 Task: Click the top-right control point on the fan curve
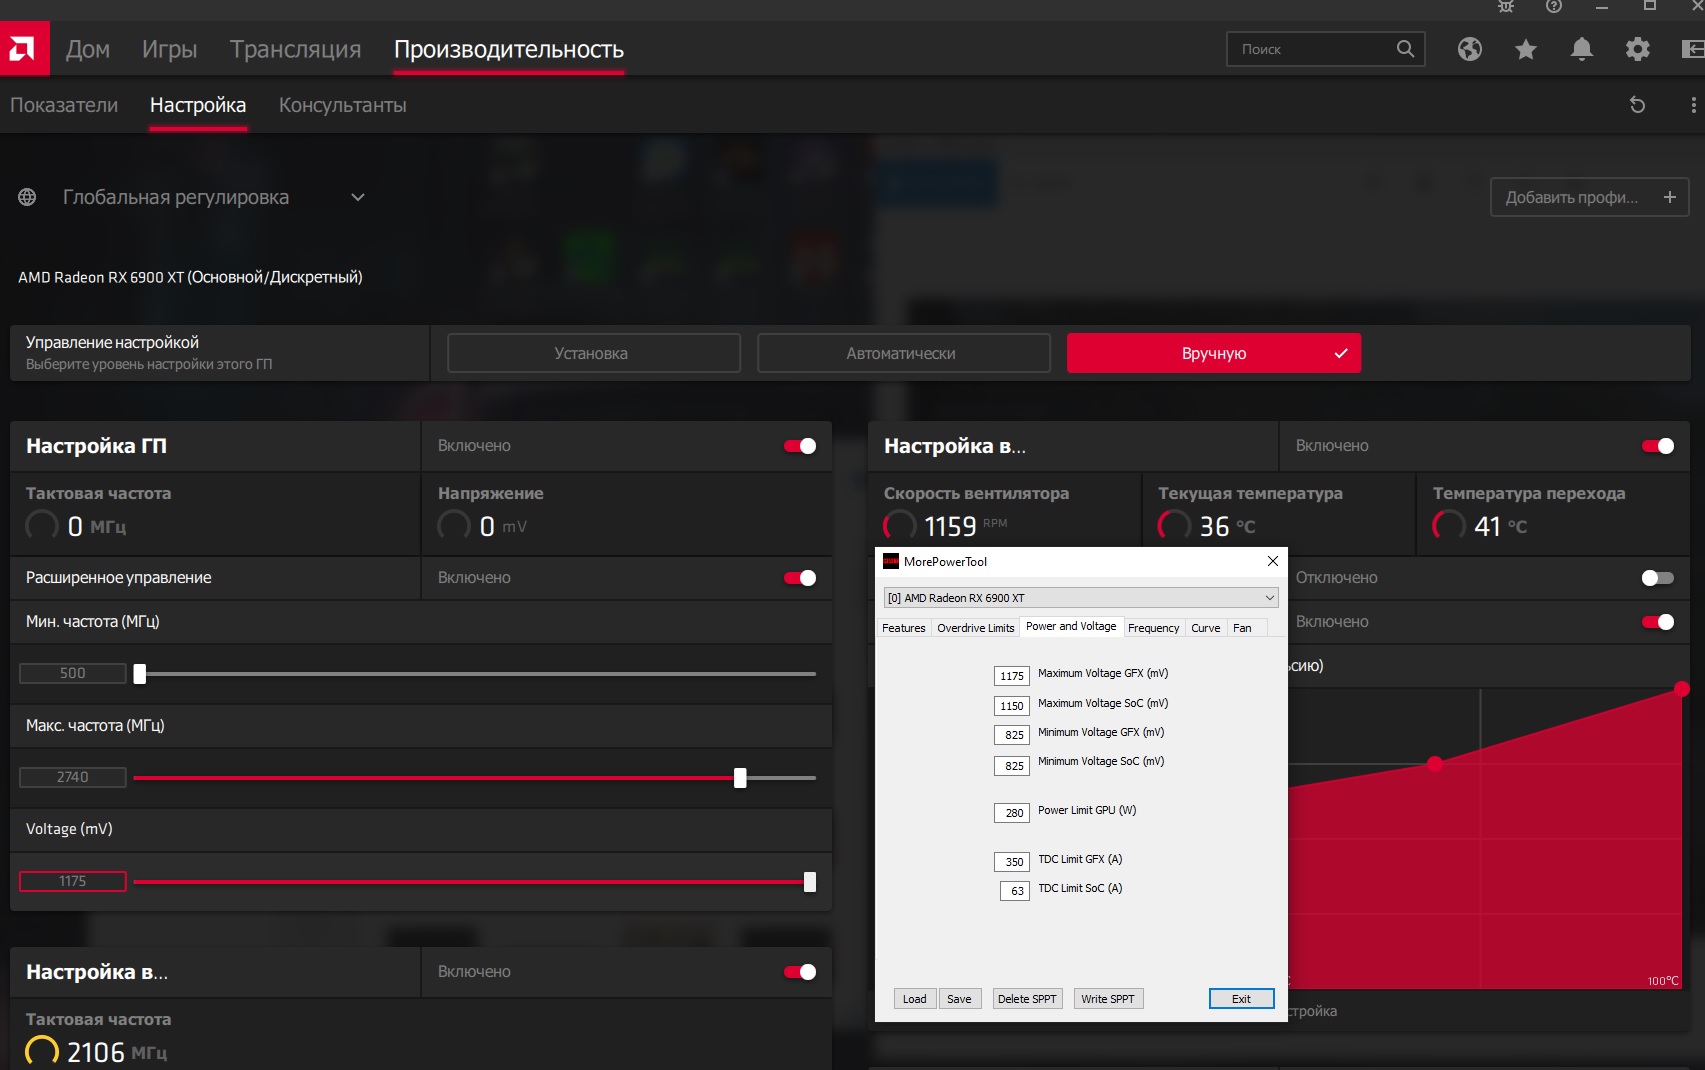pyautogui.click(x=1682, y=689)
